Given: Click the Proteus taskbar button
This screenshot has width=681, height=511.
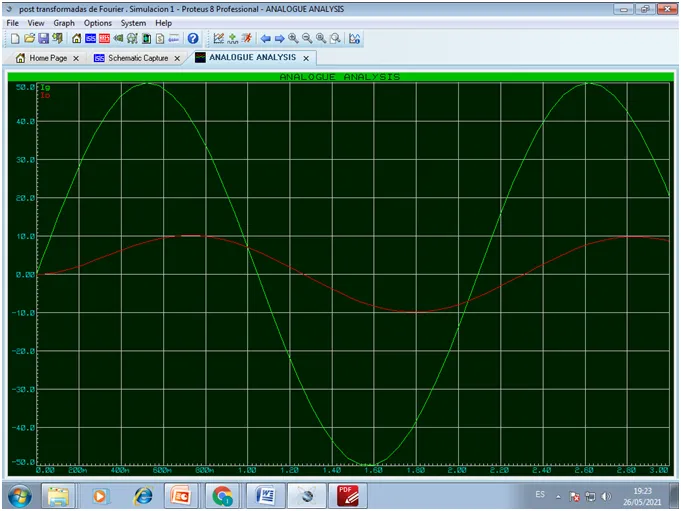Looking at the screenshot, I should point(307,495).
